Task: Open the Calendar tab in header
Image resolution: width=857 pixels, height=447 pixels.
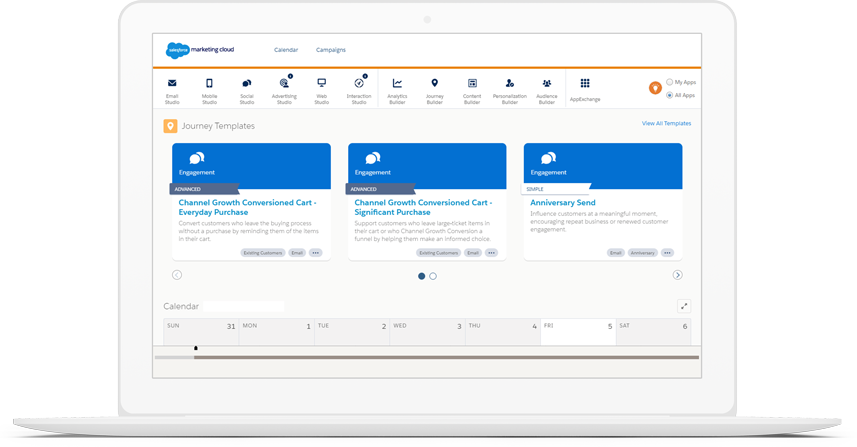Action: point(286,50)
